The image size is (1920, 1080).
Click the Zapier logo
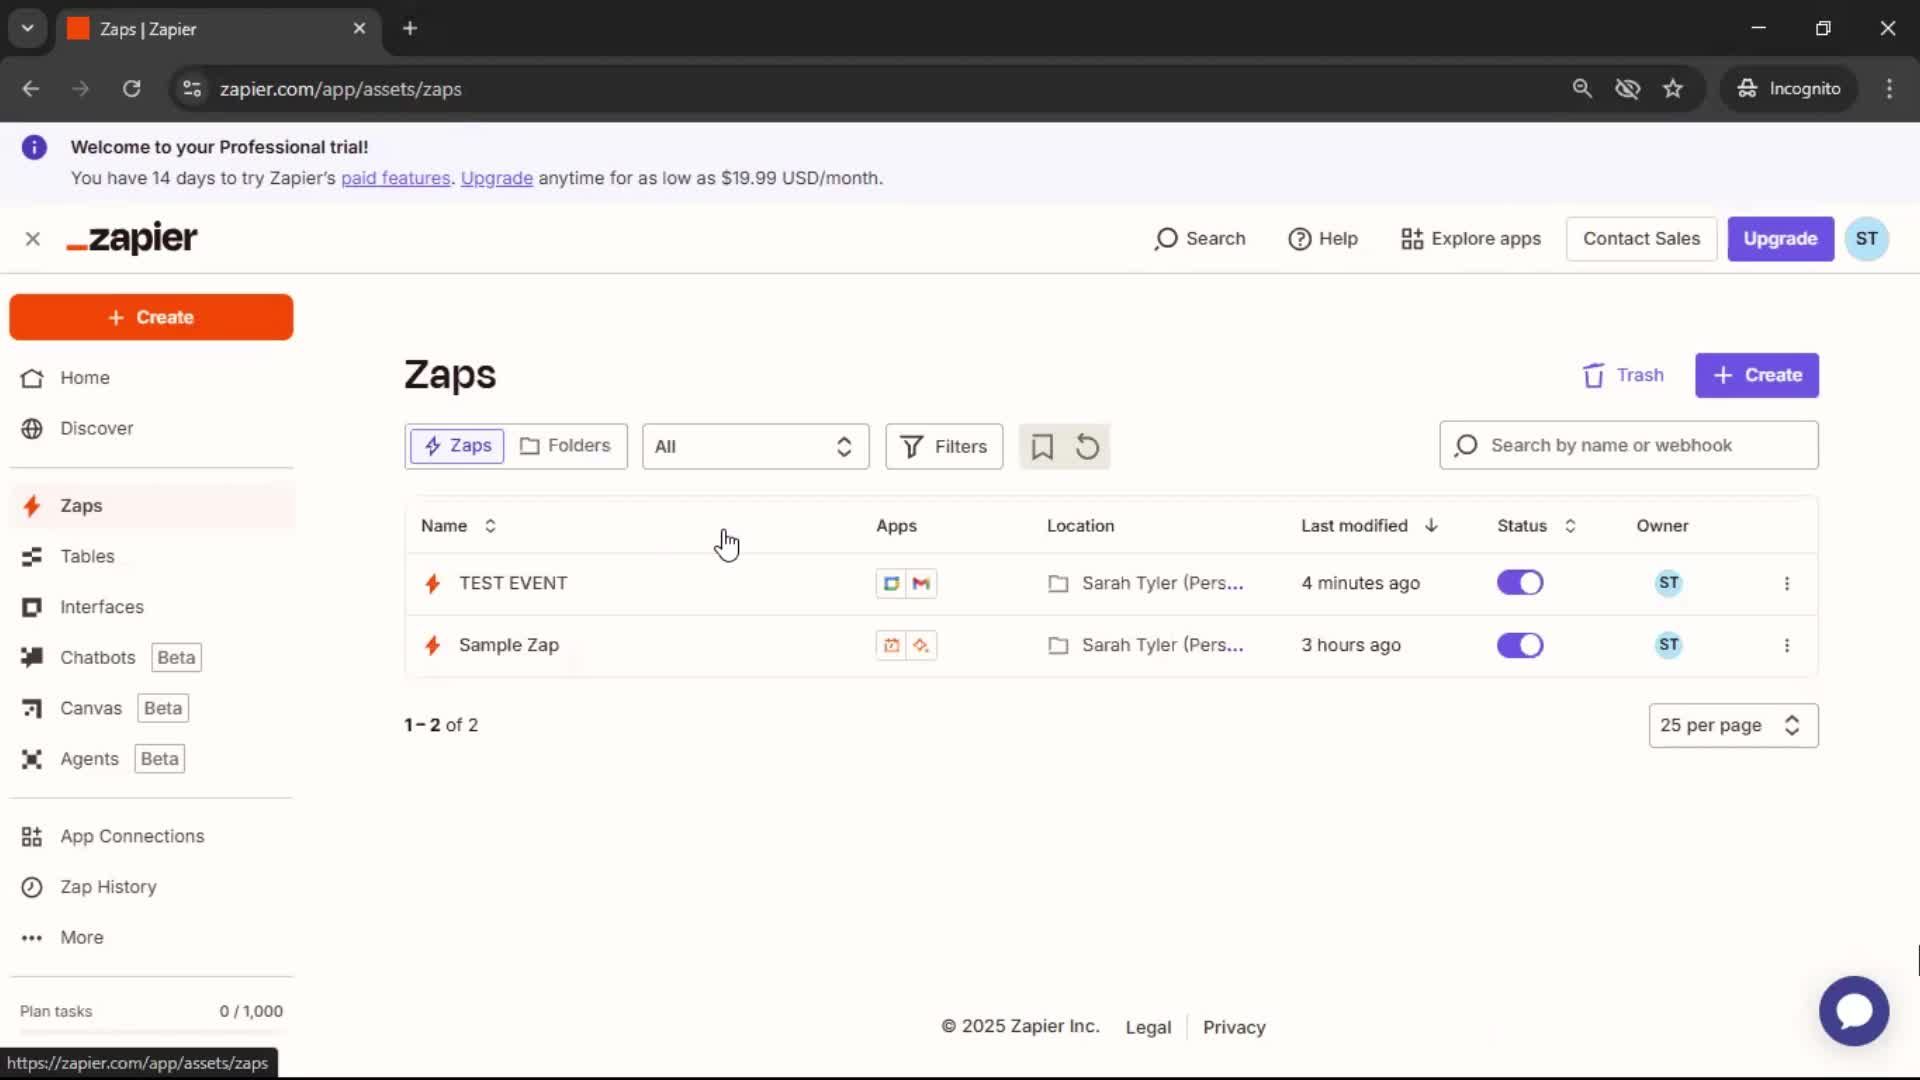131,238
